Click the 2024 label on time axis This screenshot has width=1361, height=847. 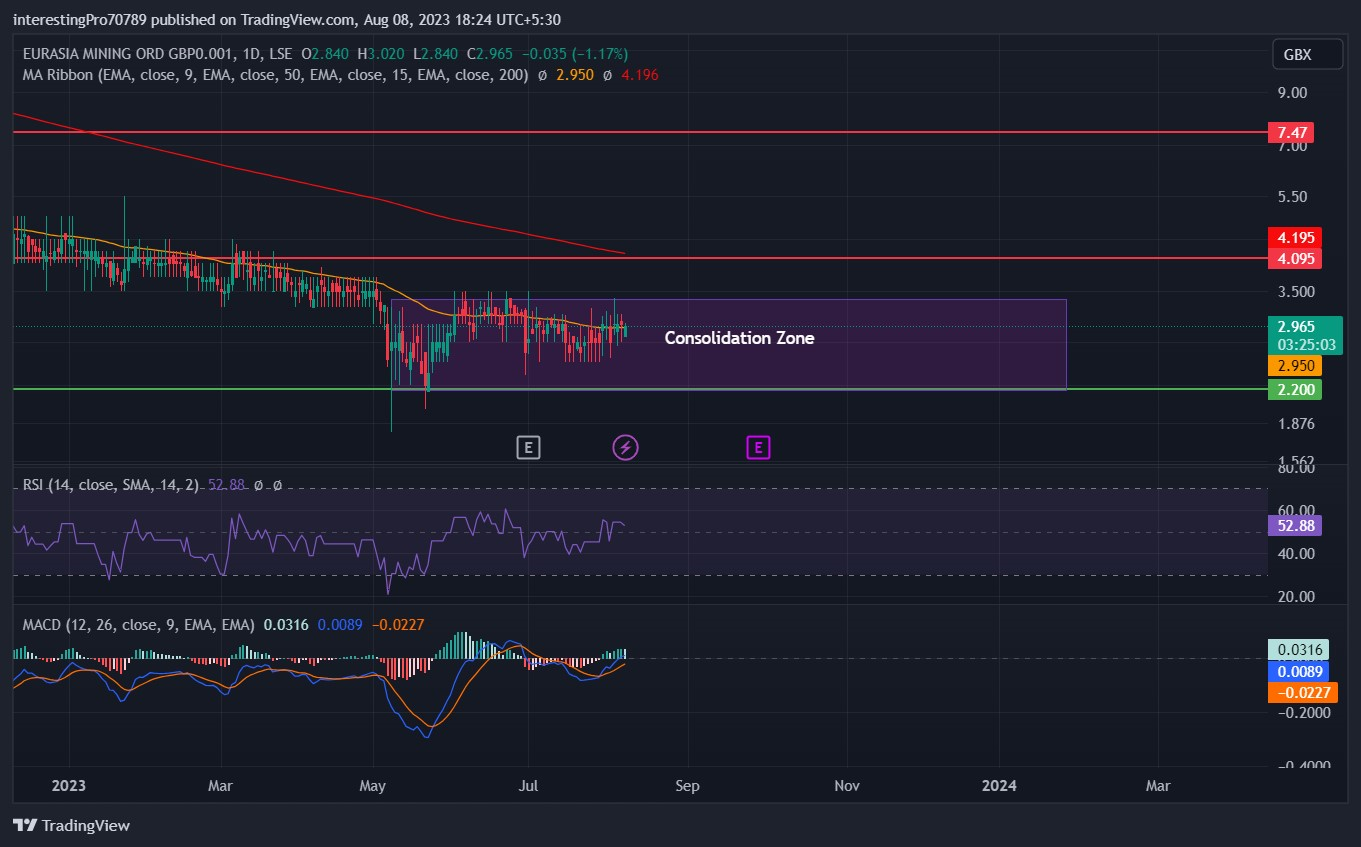tap(998, 786)
